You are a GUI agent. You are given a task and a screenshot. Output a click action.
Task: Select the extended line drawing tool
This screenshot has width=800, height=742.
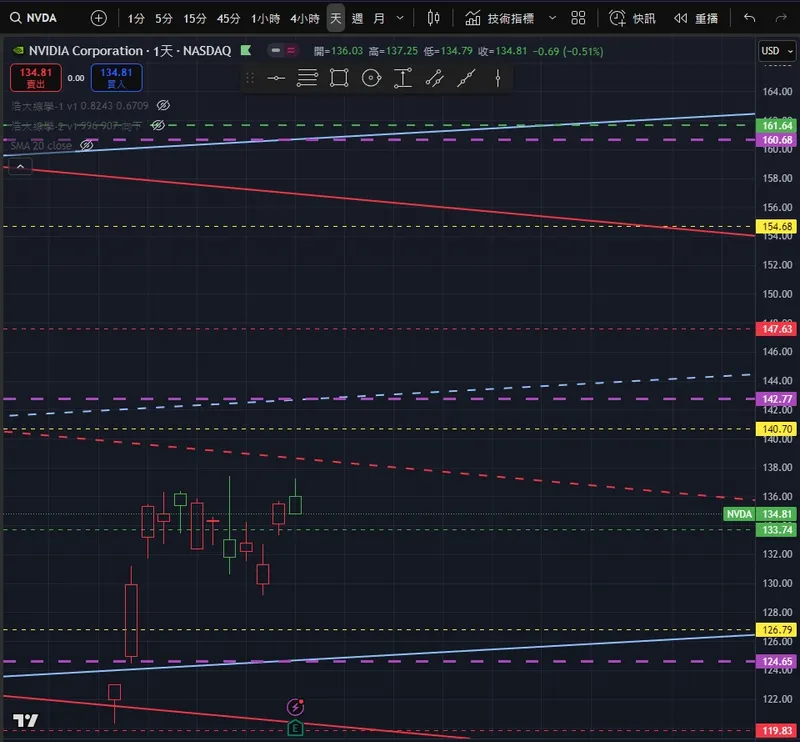click(466, 78)
